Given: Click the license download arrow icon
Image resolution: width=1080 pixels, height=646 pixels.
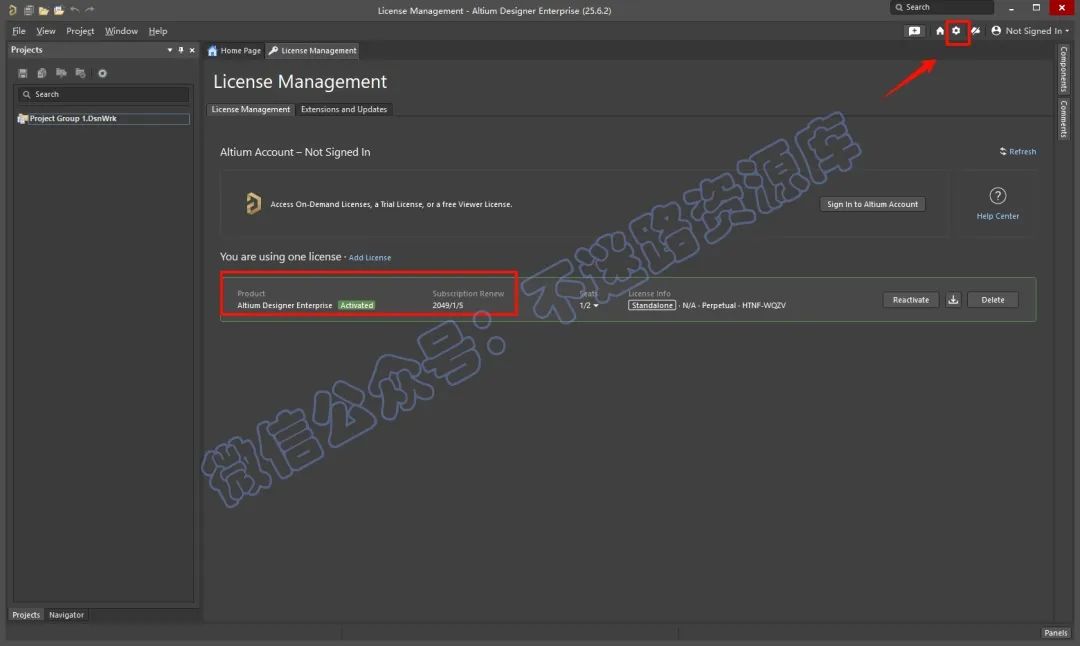Looking at the screenshot, I should point(953,300).
